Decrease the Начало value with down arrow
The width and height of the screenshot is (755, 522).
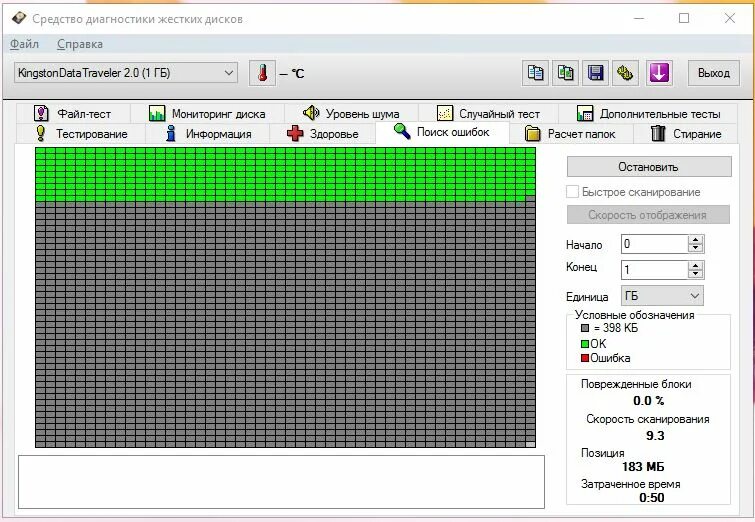tap(695, 248)
